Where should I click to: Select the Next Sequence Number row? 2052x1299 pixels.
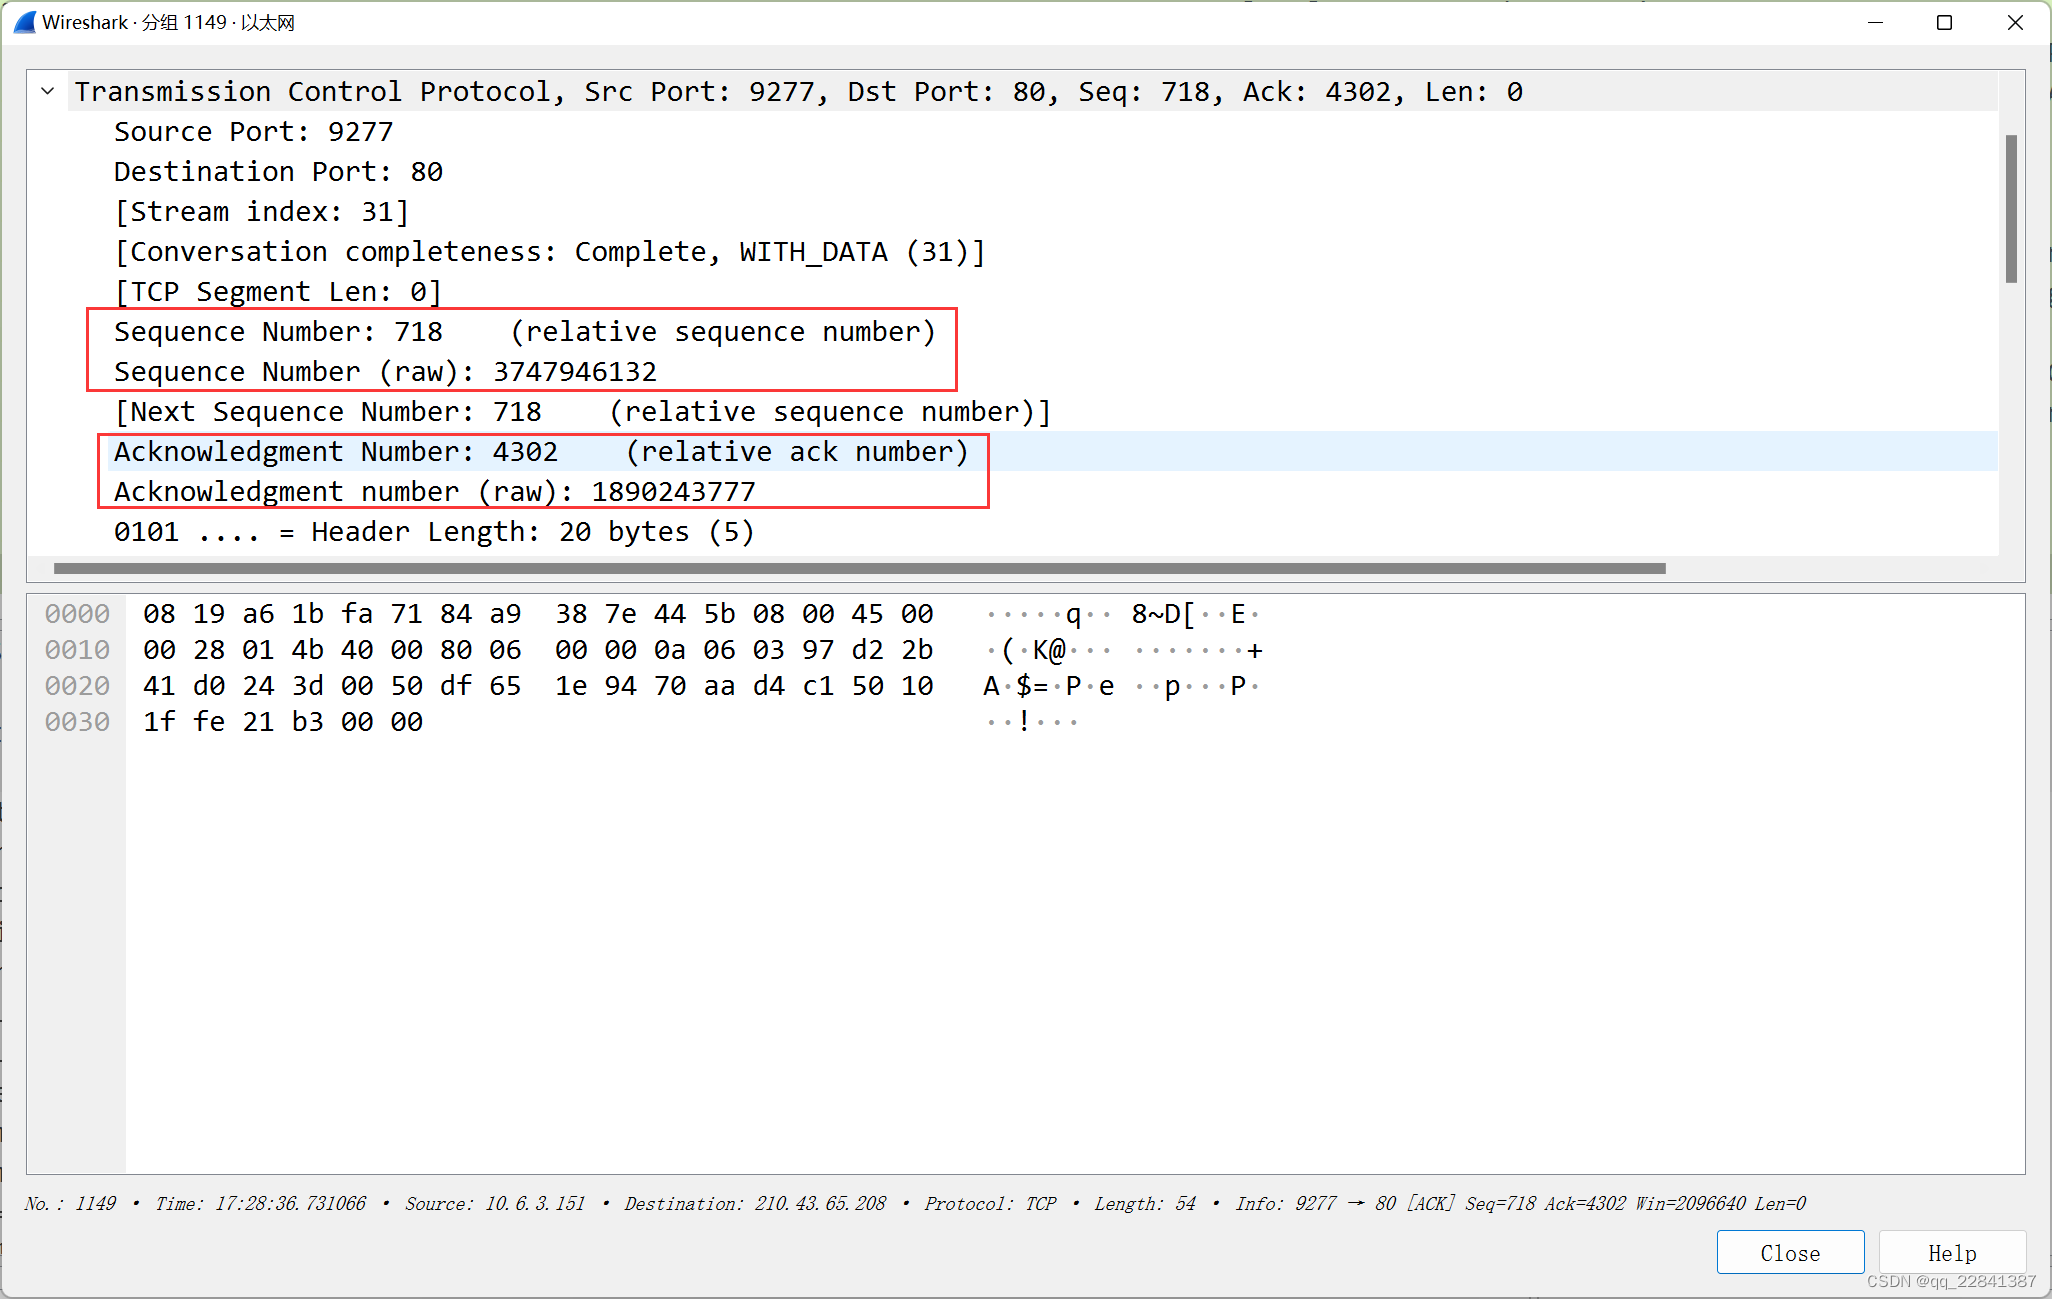pyautogui.click(x=1012, y=411)
